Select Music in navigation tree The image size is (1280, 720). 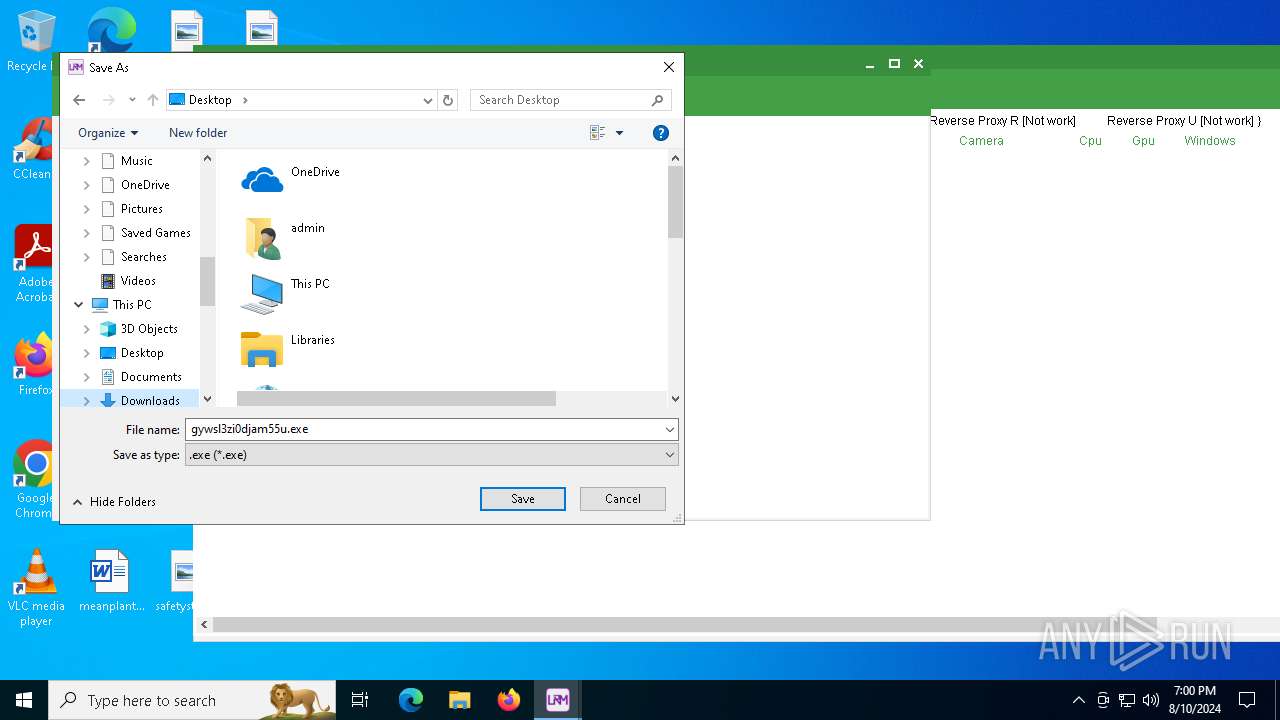(x=137, y=161)
